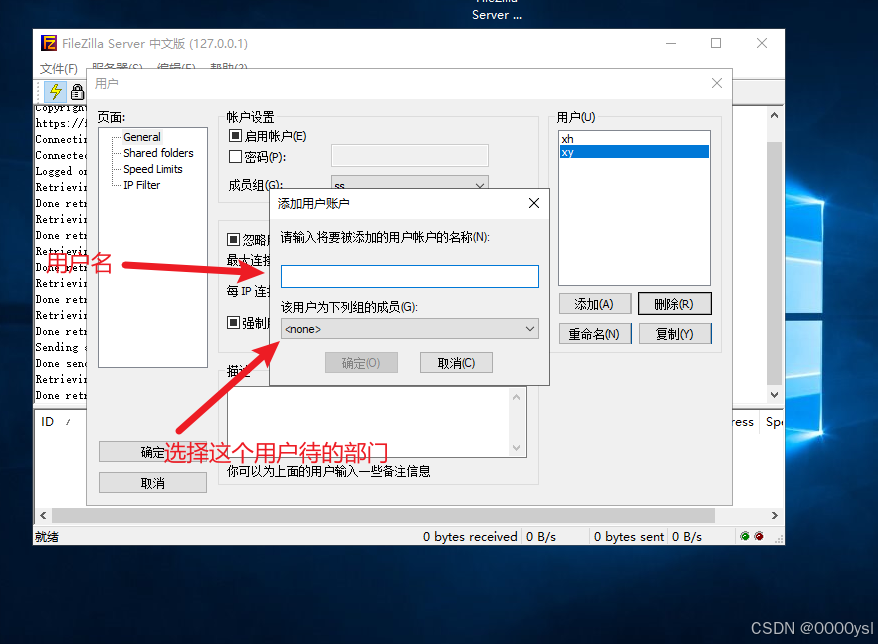Click the 复制(Y) user button

coord(675,334)
